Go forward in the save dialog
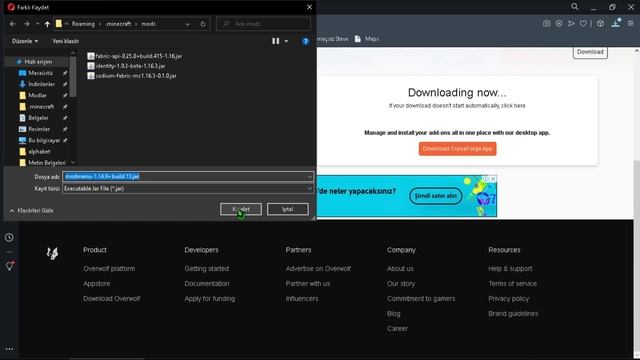This screenshot has height=360, width=640. (27, 24)
